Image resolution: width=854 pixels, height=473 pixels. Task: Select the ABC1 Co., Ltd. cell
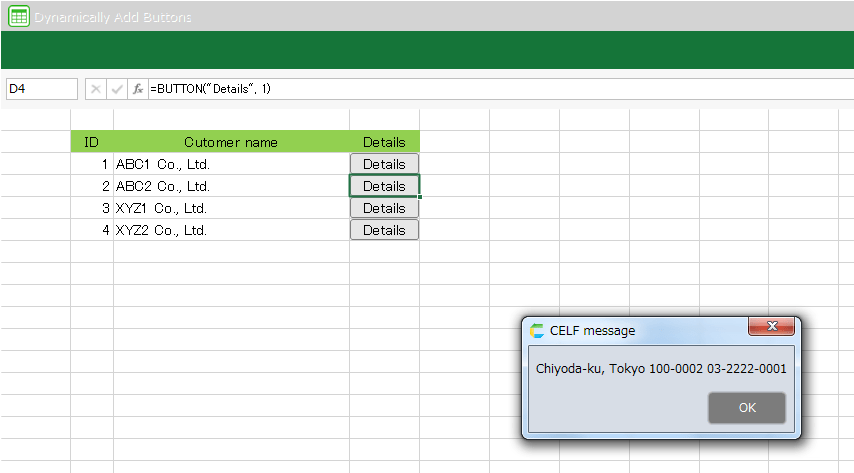pyautogui.click(x=231, y=164)
